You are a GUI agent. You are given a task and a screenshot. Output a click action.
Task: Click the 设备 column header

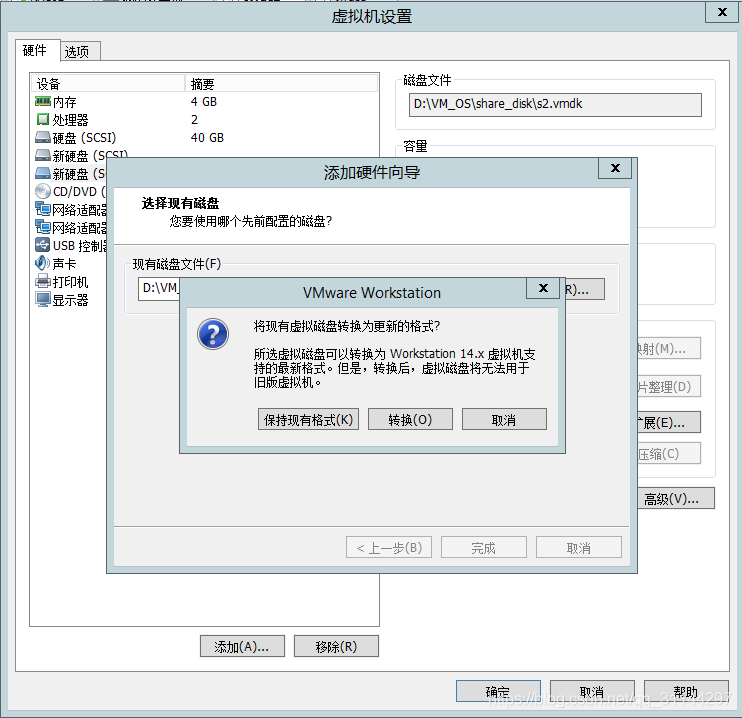coord(108,83)
